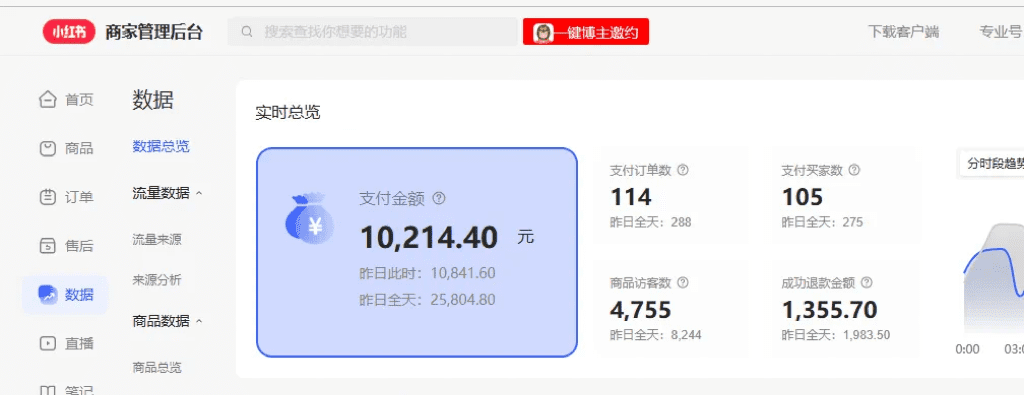The height and width of the screenshot is (395, 1024).
Task: Open the 流量来源 page
Action: click(157, 240)
